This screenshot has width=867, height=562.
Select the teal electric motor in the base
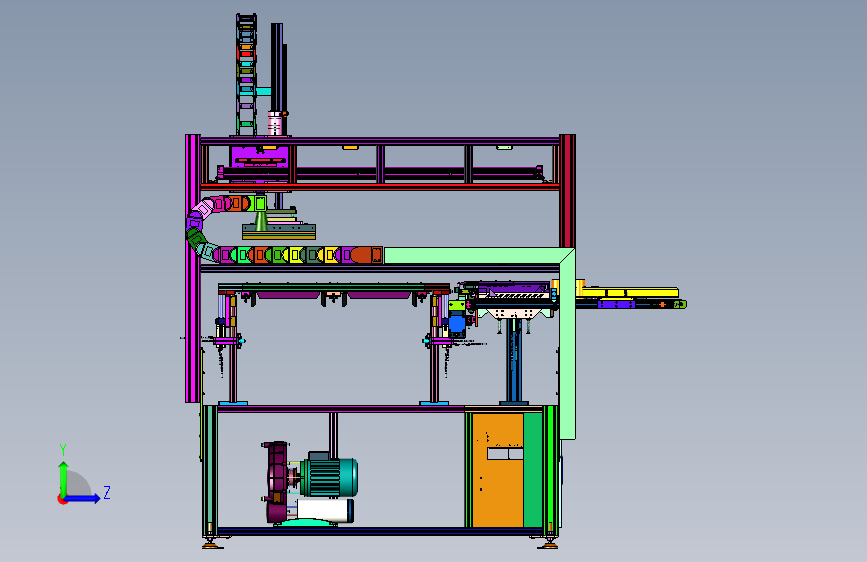point(329,476)
